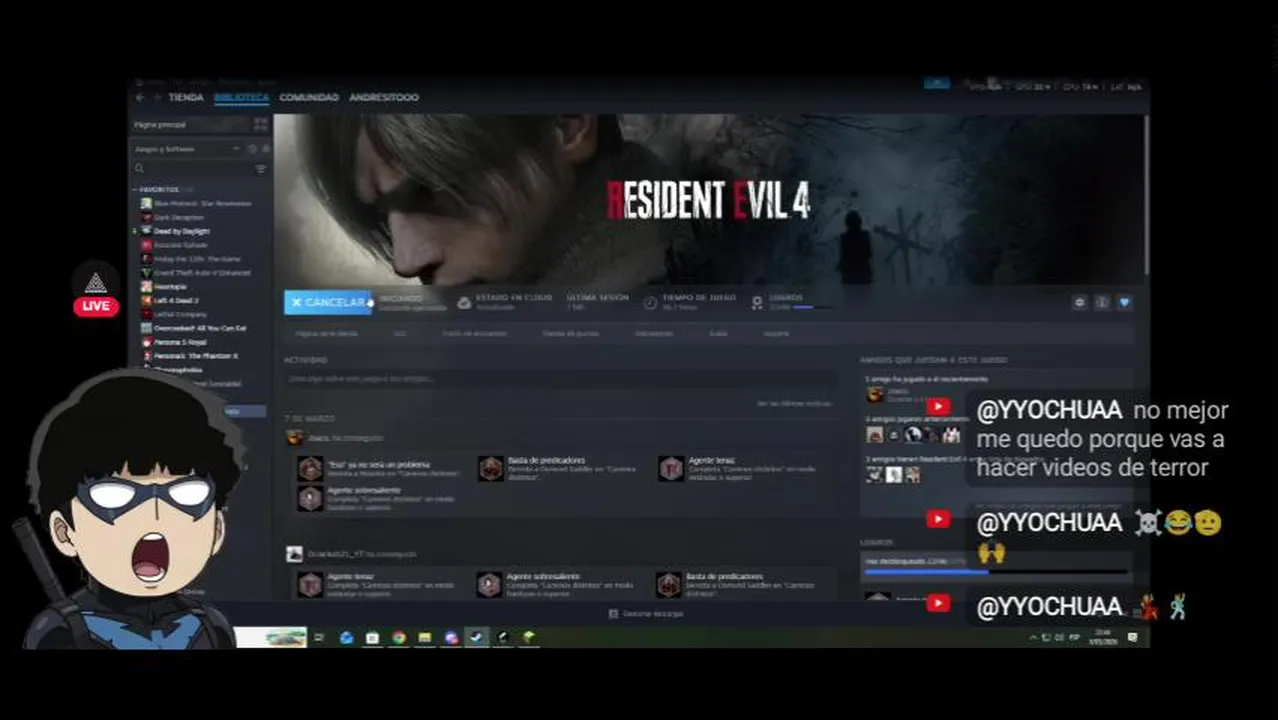Click the forward navigation arrow in Steam
The width and height of the screenshot is (1278, 720).
click(156, 97)
